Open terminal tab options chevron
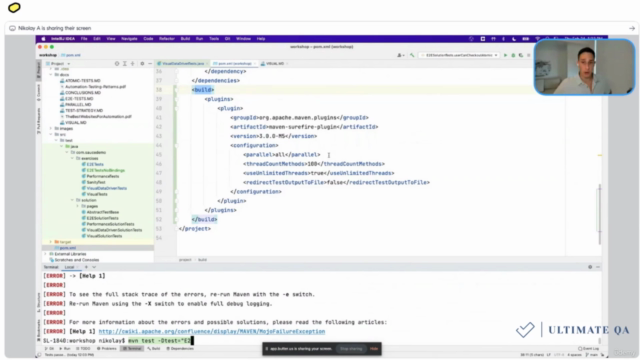 [94, 267]
